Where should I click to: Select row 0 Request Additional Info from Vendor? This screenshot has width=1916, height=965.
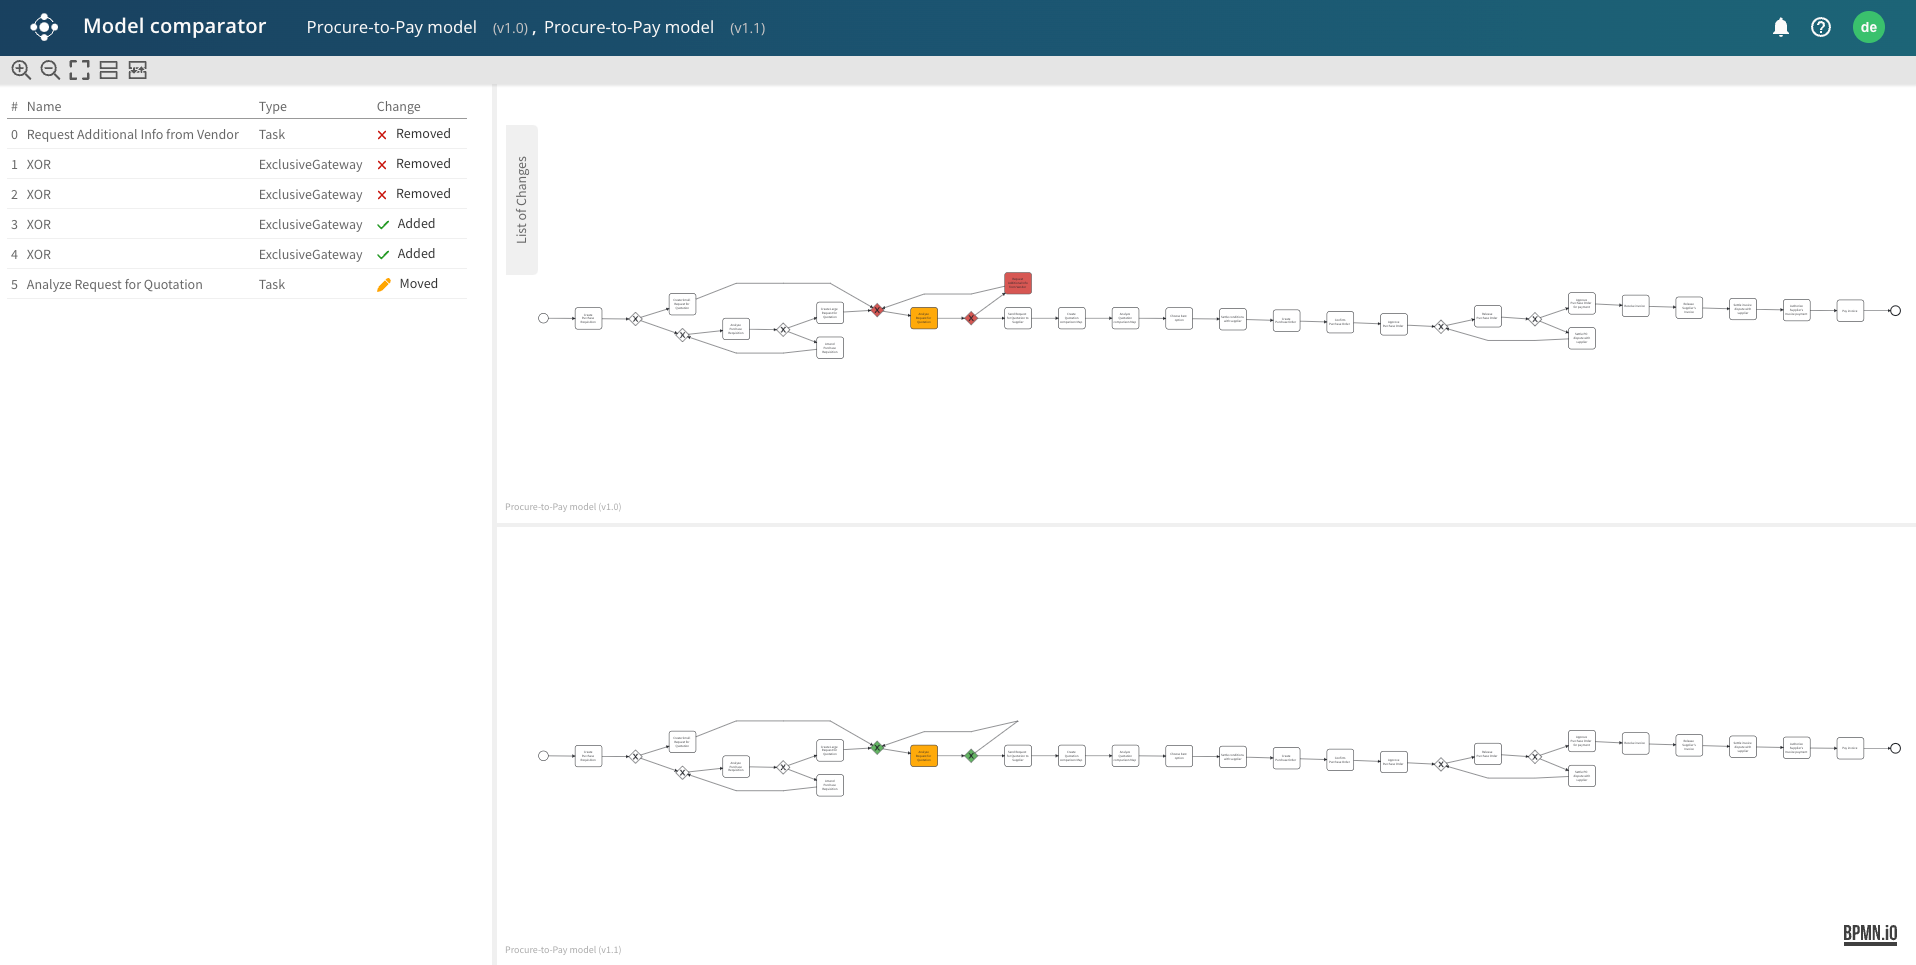point(133,135)
